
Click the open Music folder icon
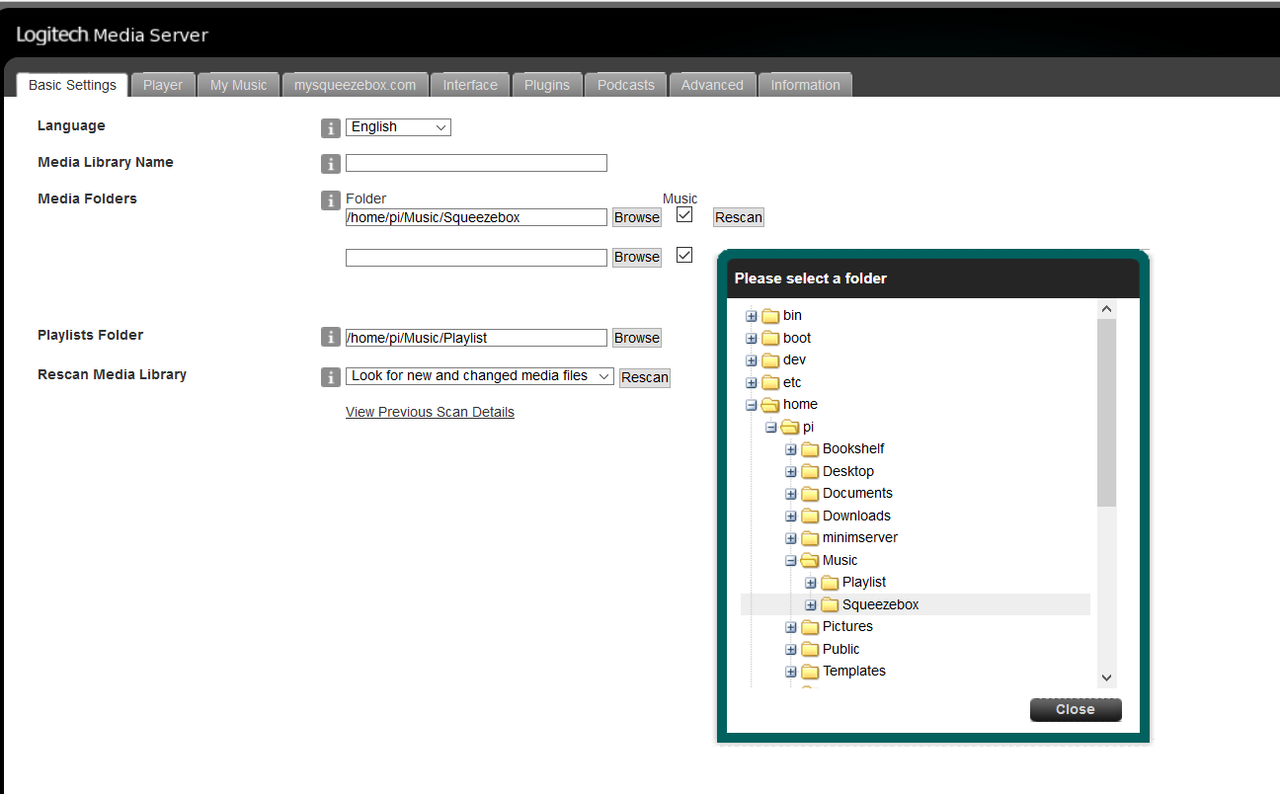(x=810, y=561)
